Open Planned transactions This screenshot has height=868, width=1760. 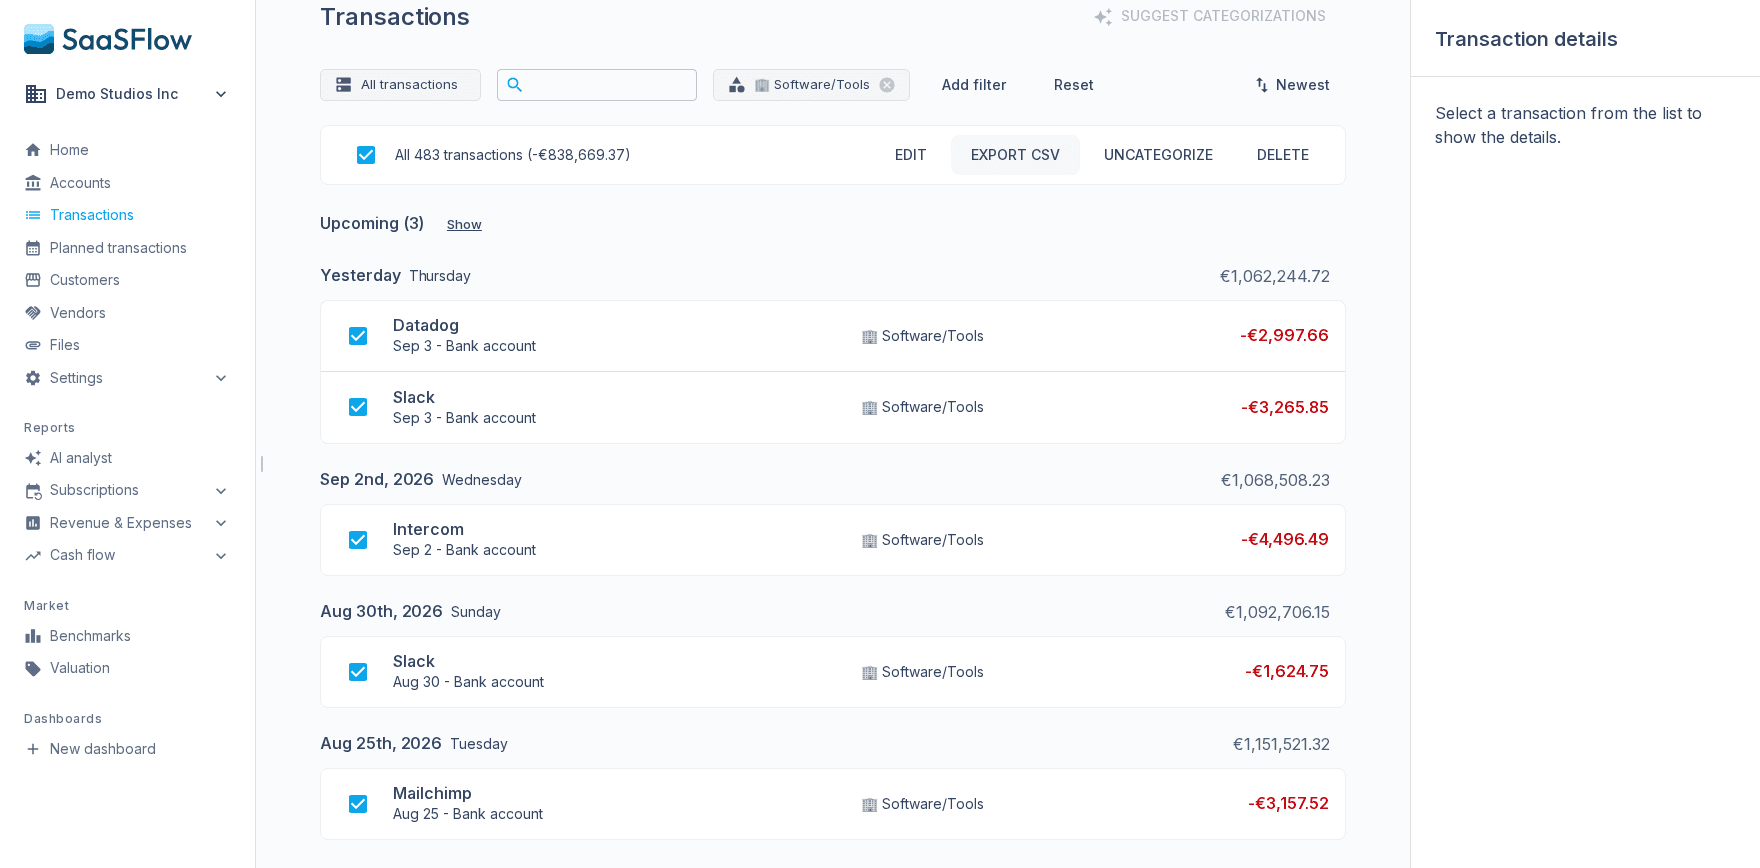coord(118,248)
